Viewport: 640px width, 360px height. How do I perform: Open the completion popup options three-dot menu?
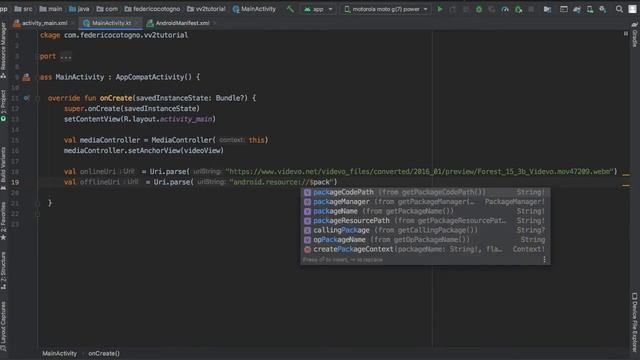(x=544, y=260)
